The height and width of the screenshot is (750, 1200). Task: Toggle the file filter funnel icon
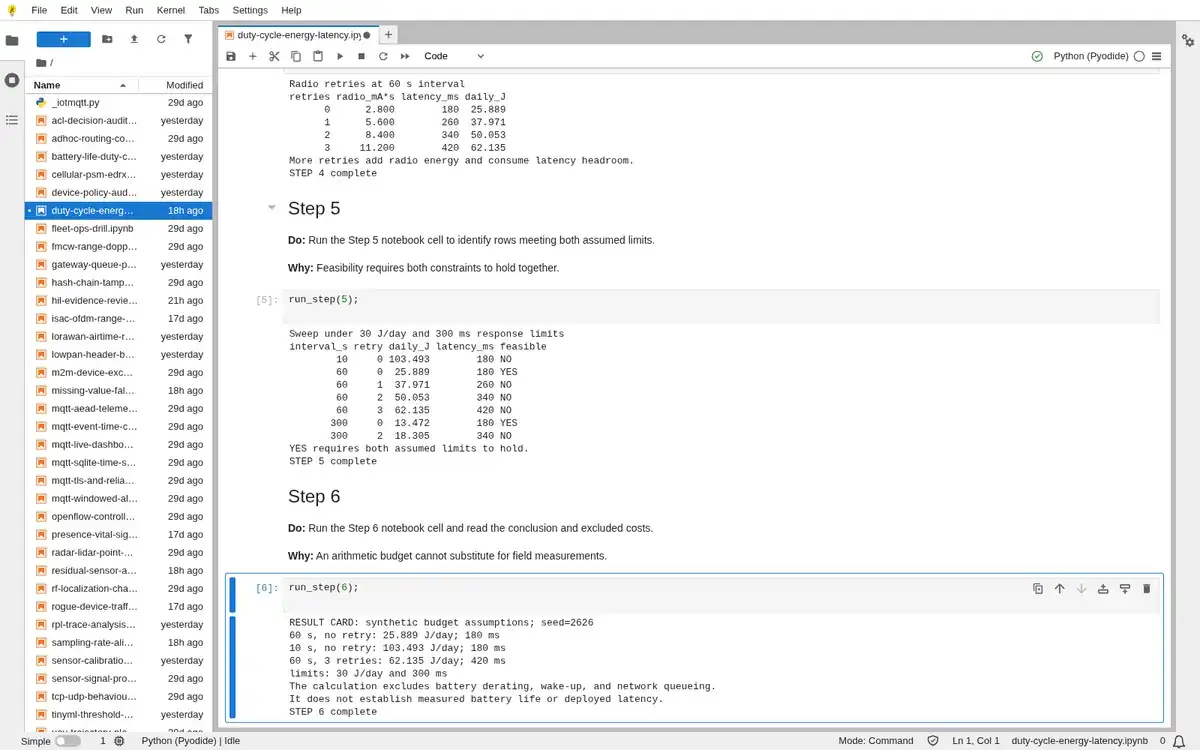coord(188,39)
